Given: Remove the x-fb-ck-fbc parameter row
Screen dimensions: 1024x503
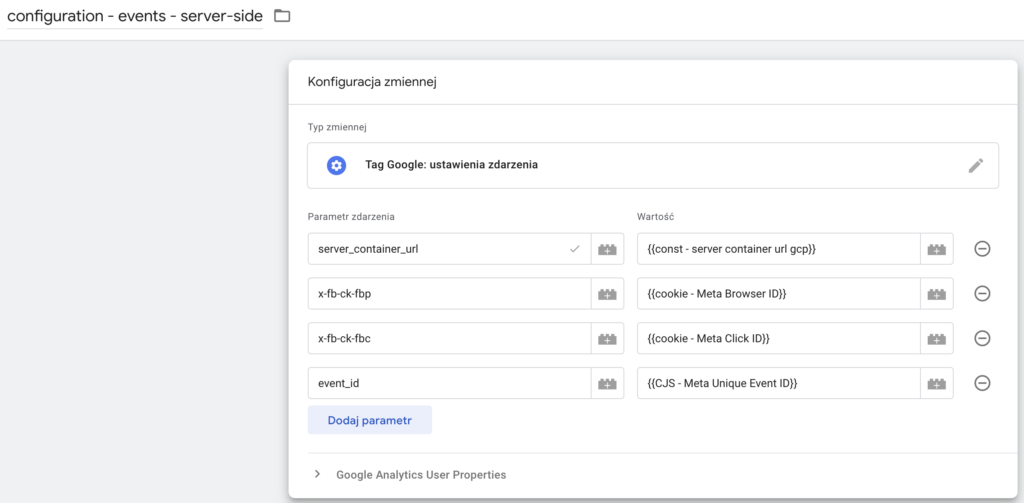Looking at the screenshot, I should (982, 339).
